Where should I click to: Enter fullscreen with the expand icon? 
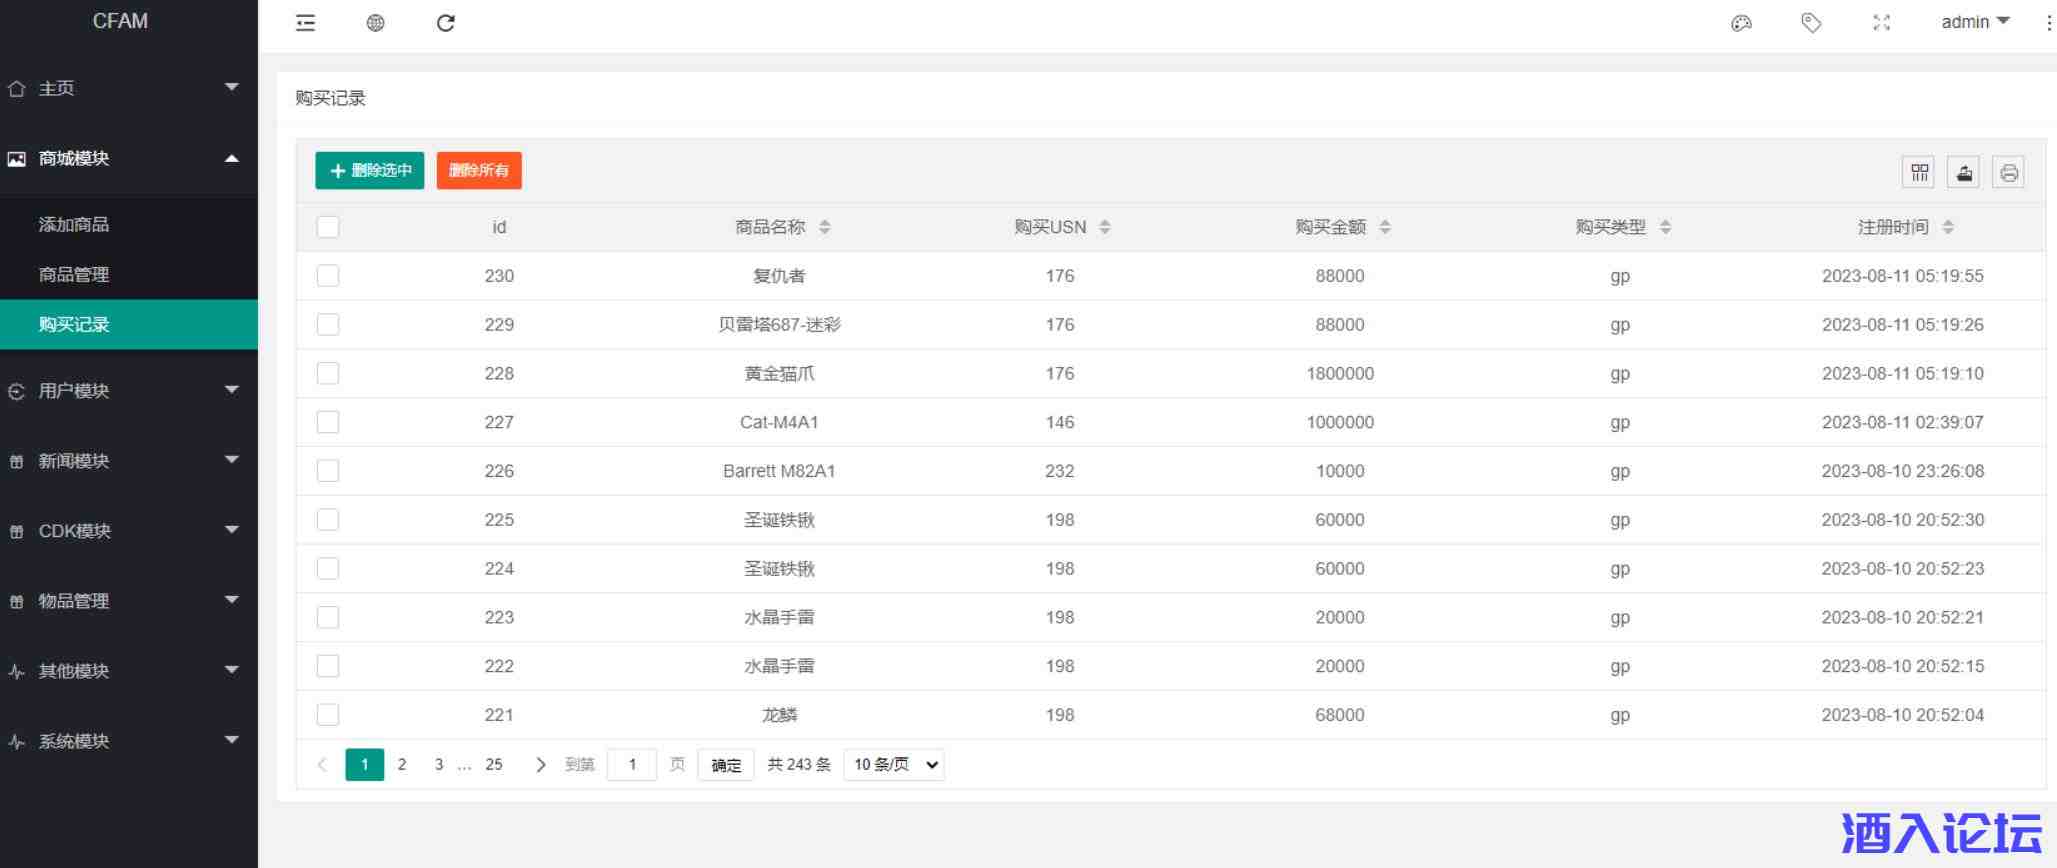pyautogui.click(x=1881, y=23)
